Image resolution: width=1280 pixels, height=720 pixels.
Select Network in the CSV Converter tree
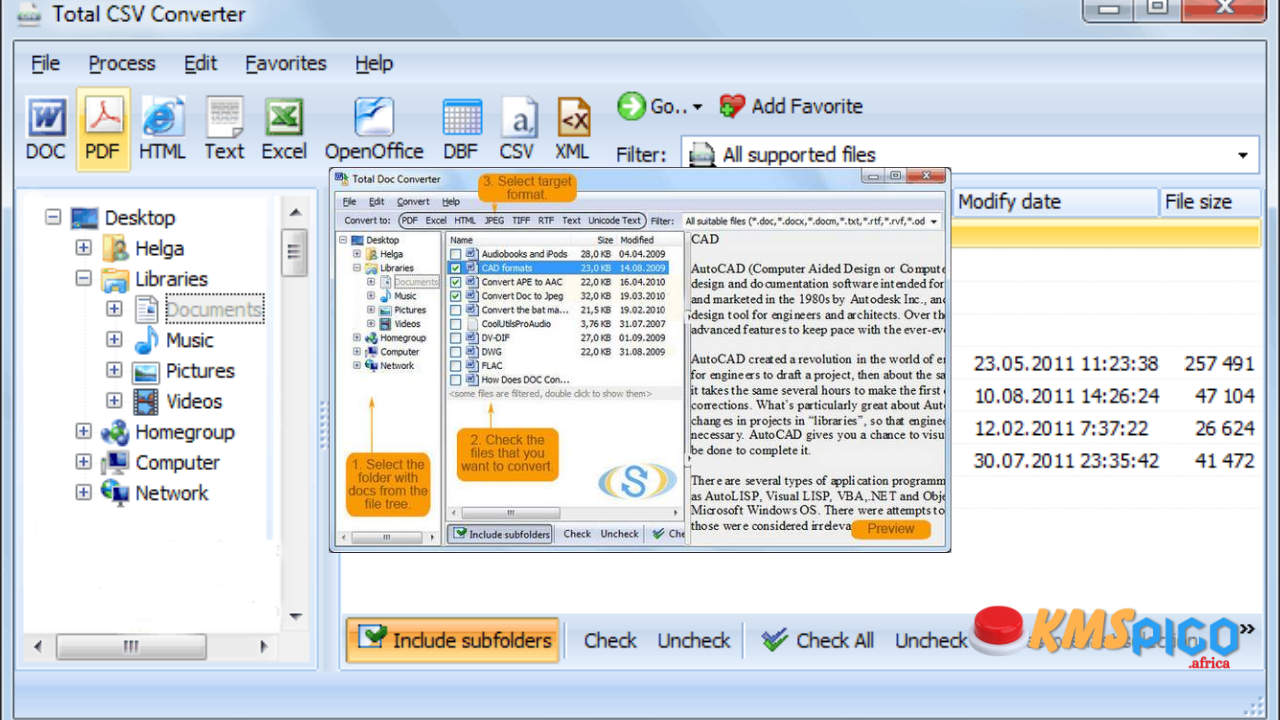[x=171, y=493]
